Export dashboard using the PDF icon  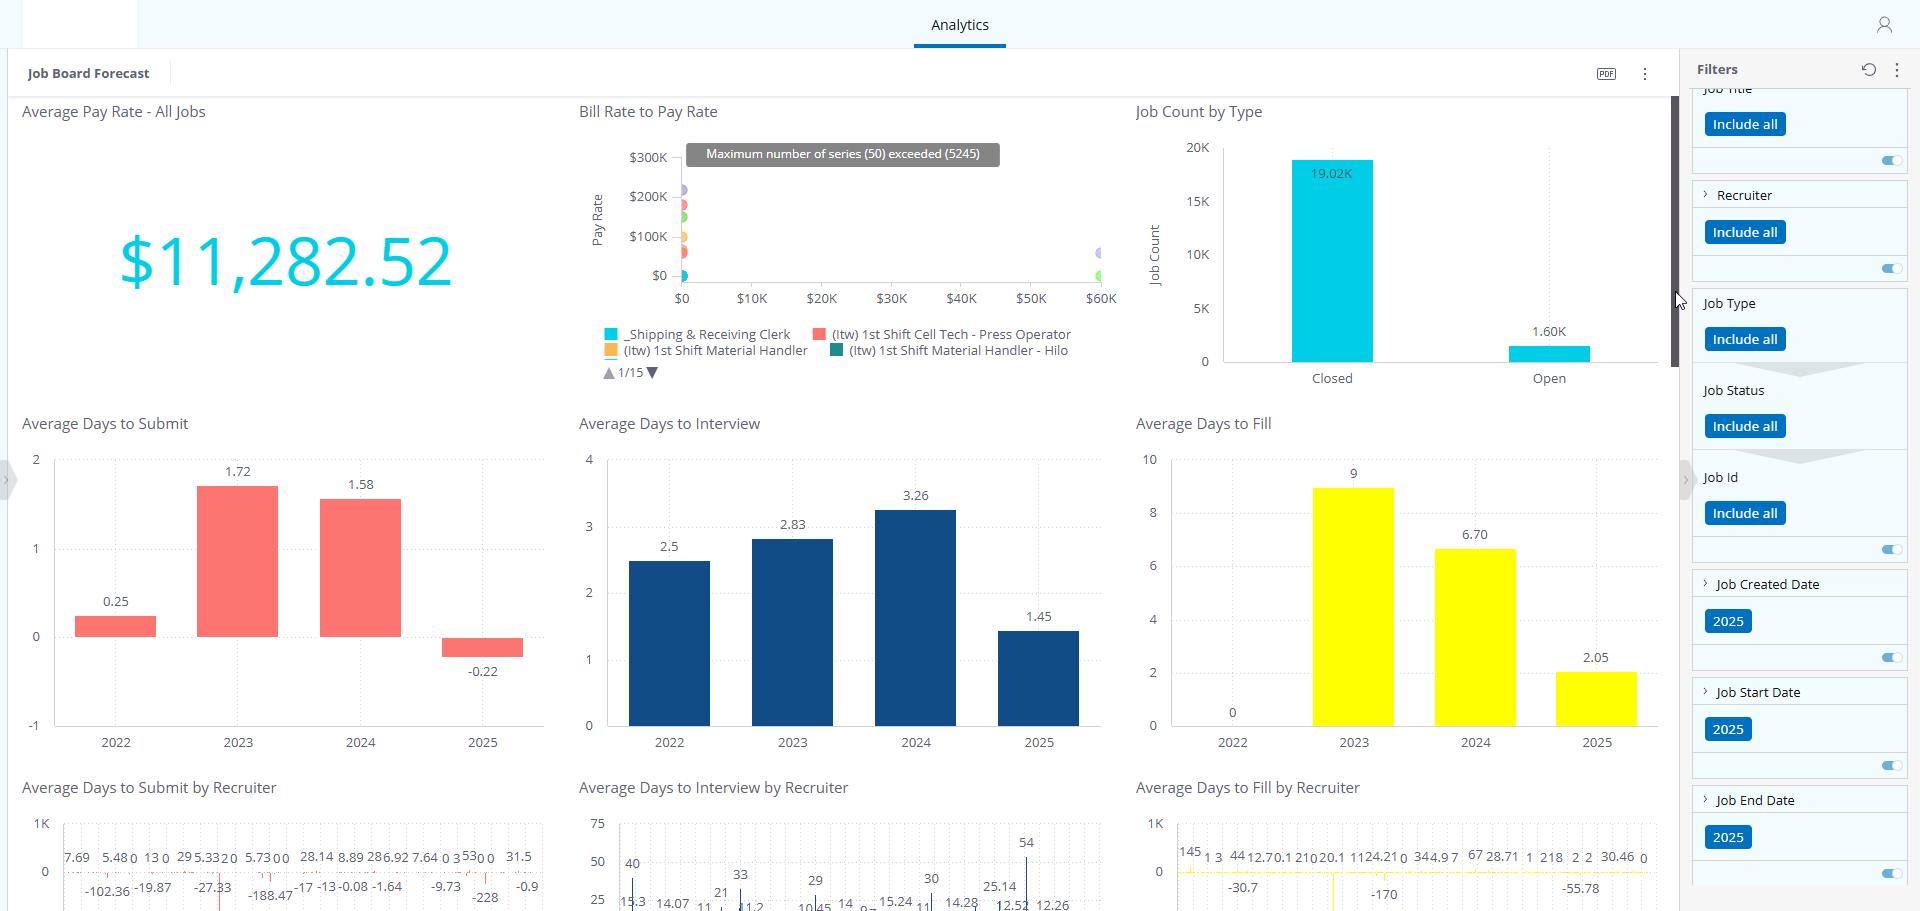pos(1606,74)
